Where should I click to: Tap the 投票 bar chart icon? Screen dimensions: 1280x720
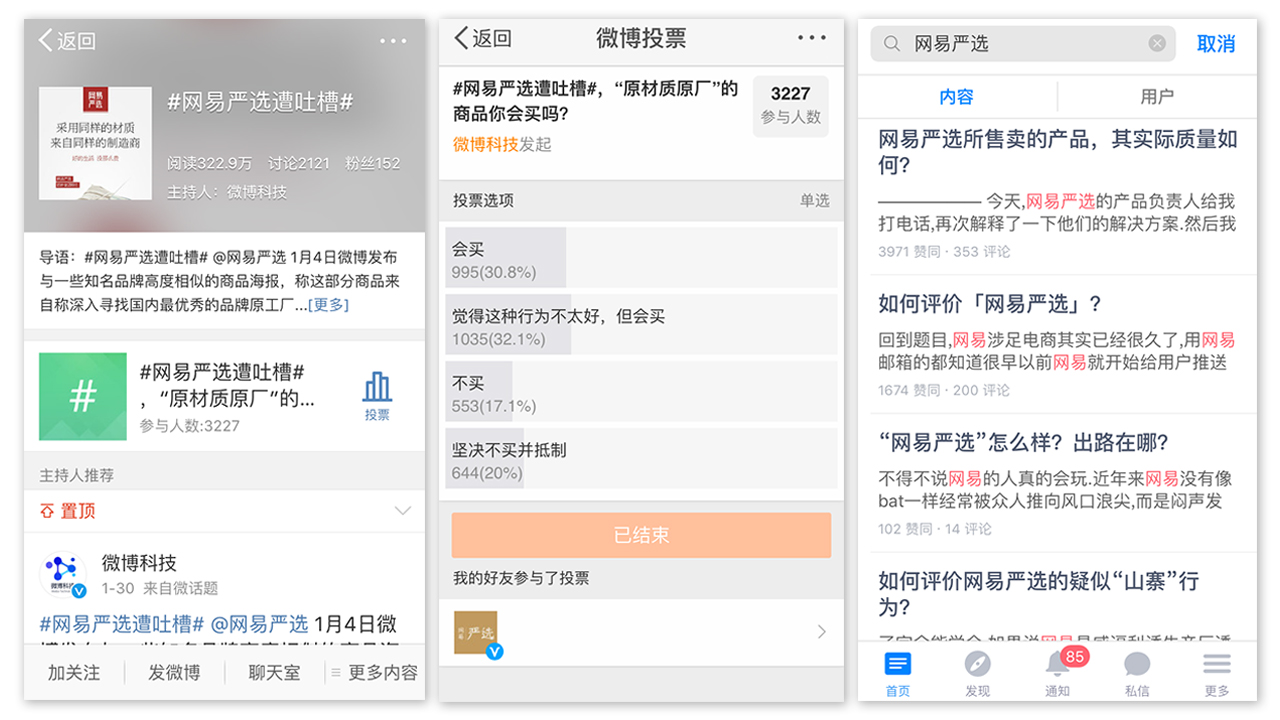click(377, 387)
